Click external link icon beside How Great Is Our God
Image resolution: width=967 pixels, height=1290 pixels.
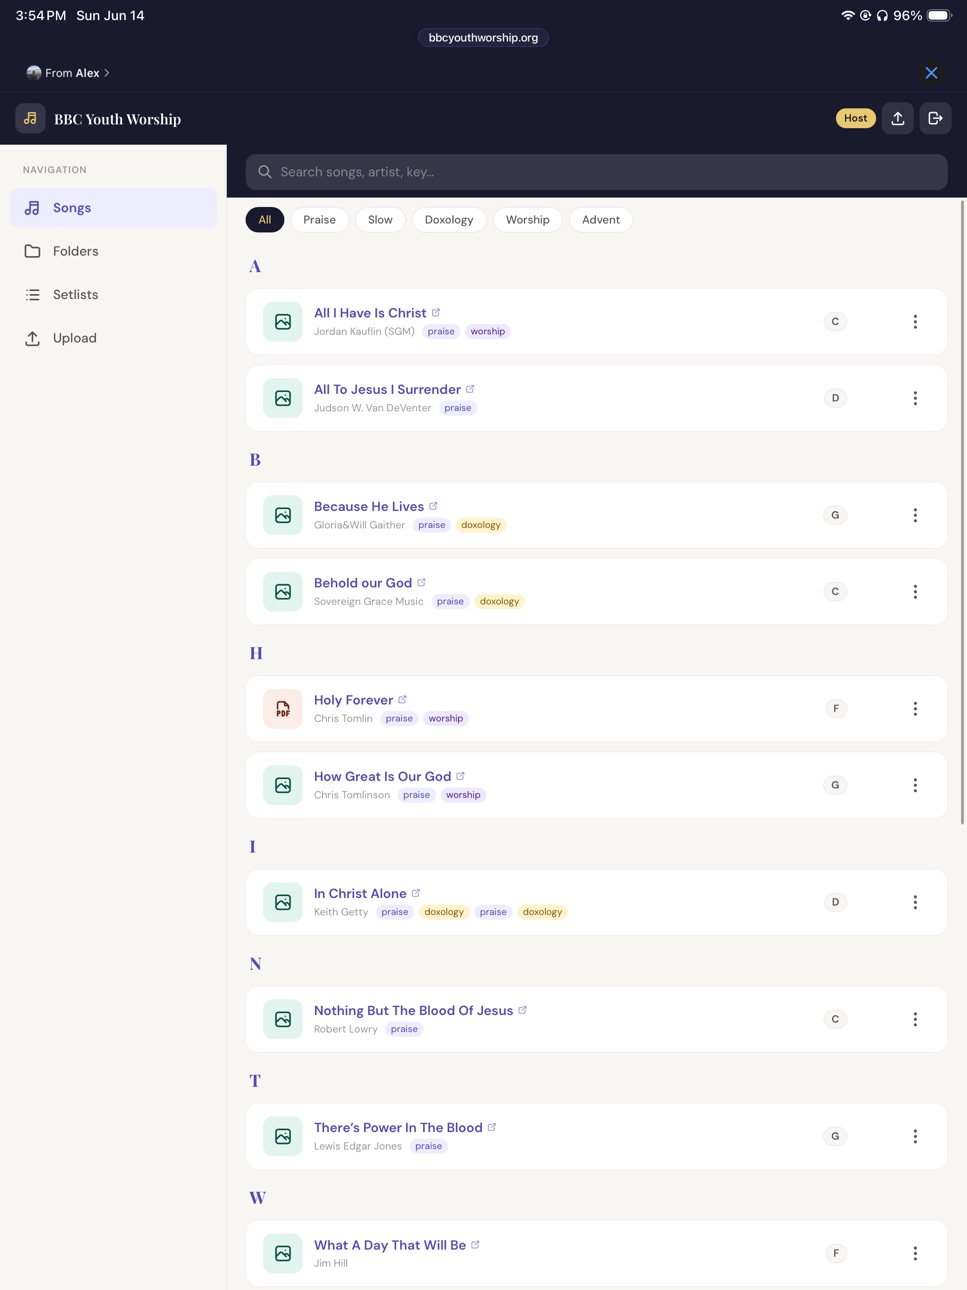[x=460, y=775]
